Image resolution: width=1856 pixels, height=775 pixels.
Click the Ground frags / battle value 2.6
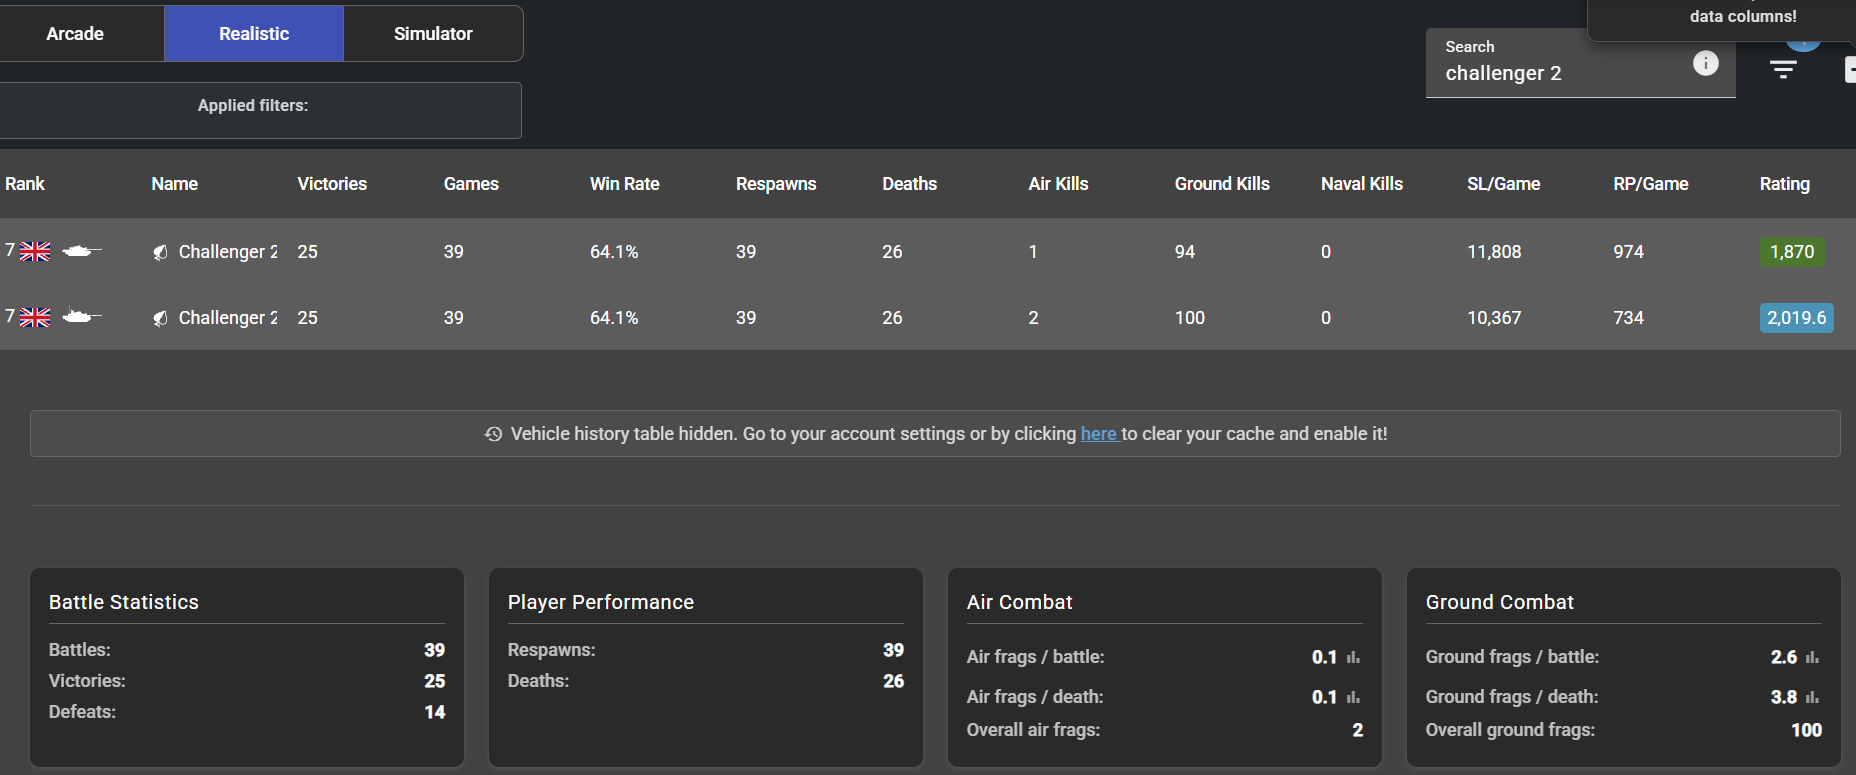(x=1784, y=657)
